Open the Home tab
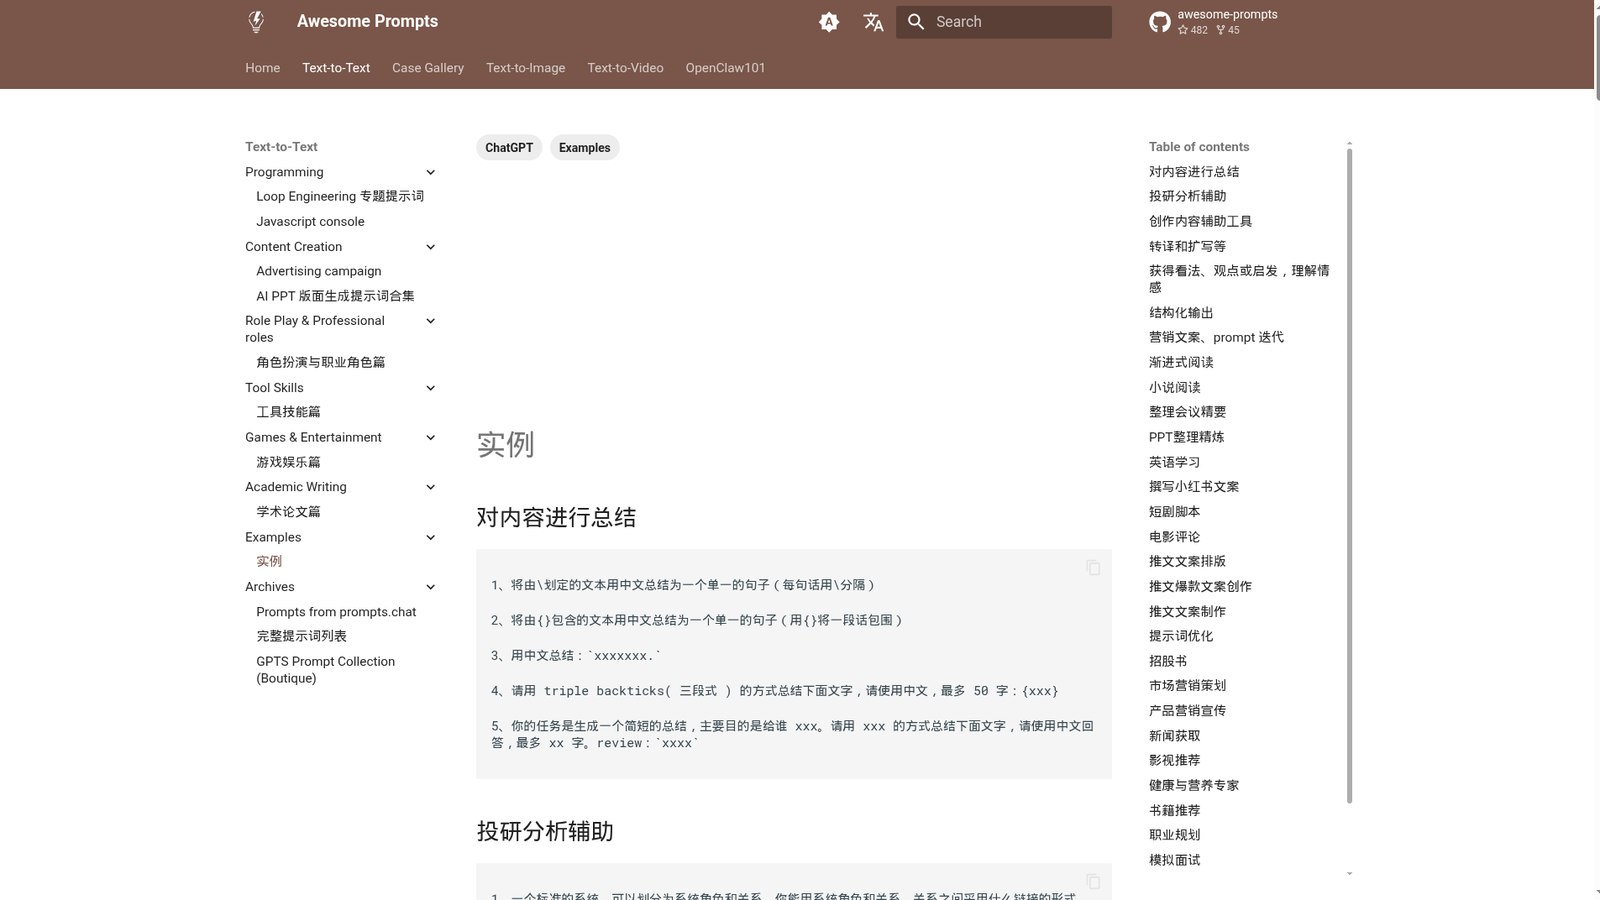 pos(263,68)
